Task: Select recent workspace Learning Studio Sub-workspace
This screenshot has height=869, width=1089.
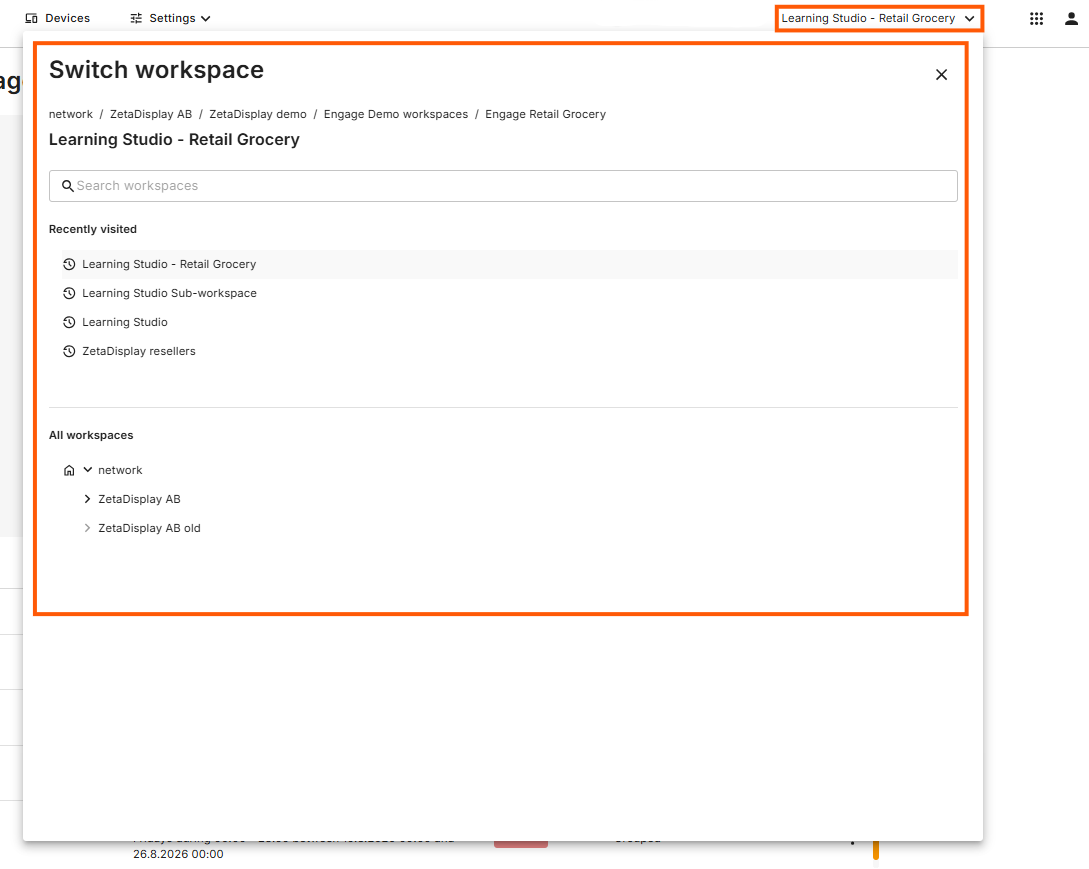Action: (x=509, y=293)
